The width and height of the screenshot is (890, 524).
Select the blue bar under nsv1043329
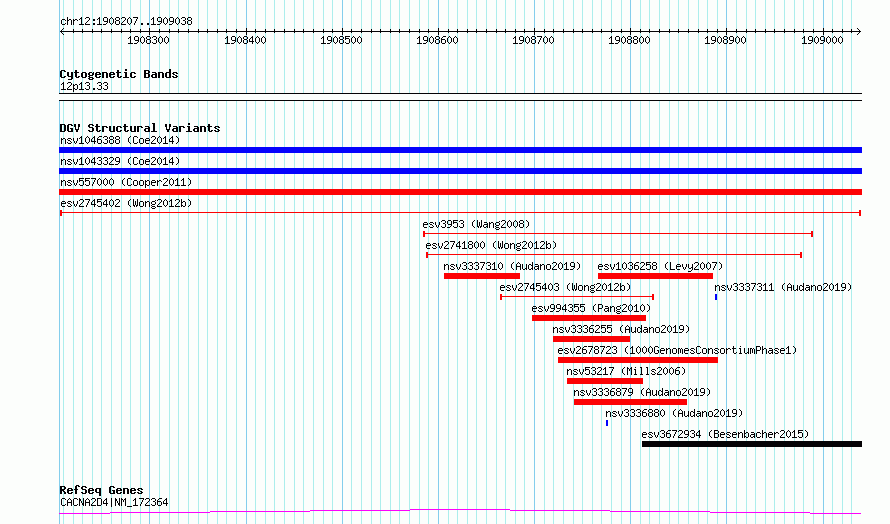[460, 171]
